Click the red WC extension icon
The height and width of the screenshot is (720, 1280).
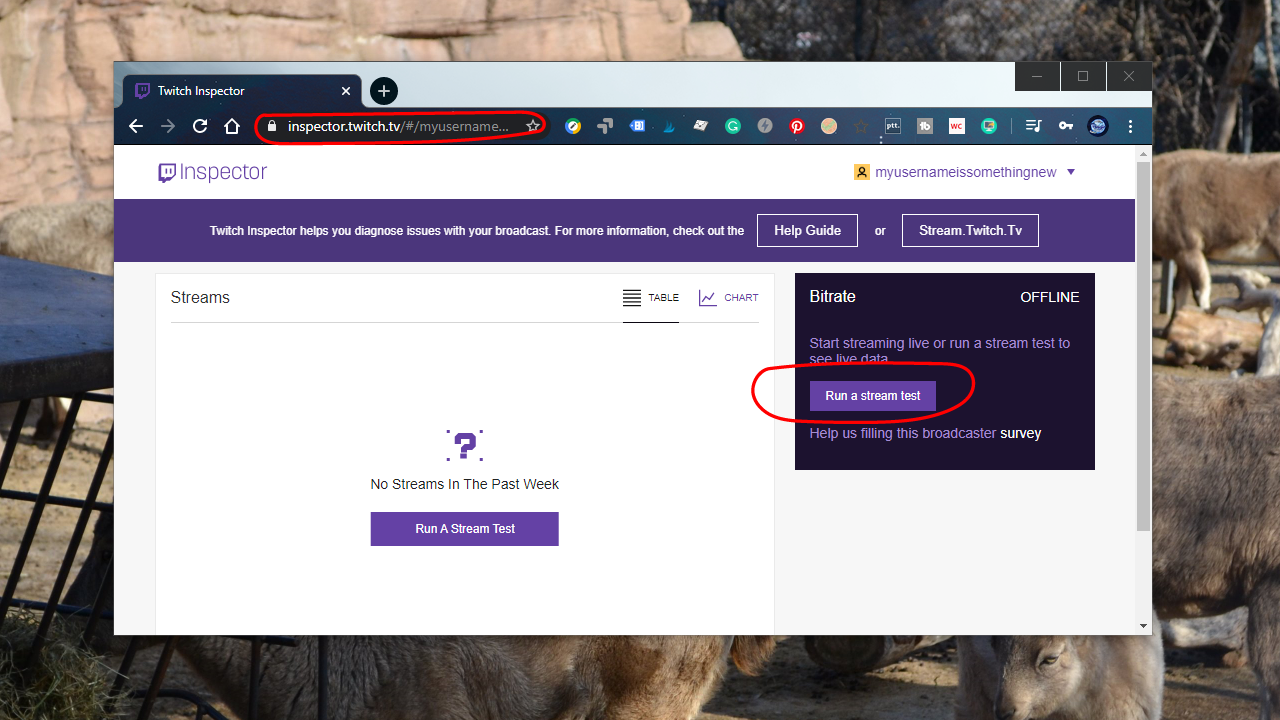pyautogui.click(x=957, y=126)
